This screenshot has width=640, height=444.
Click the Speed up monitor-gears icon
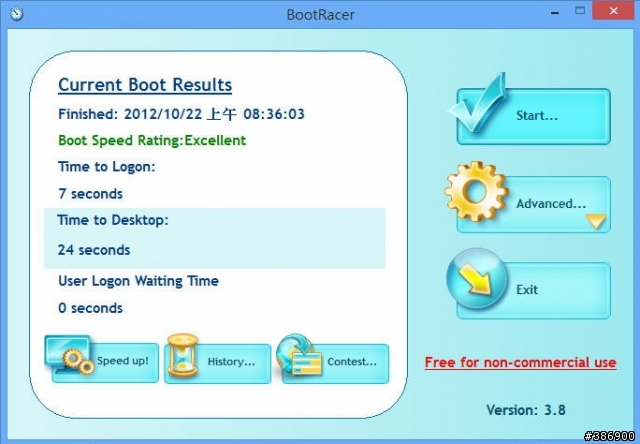coord(70,355)
